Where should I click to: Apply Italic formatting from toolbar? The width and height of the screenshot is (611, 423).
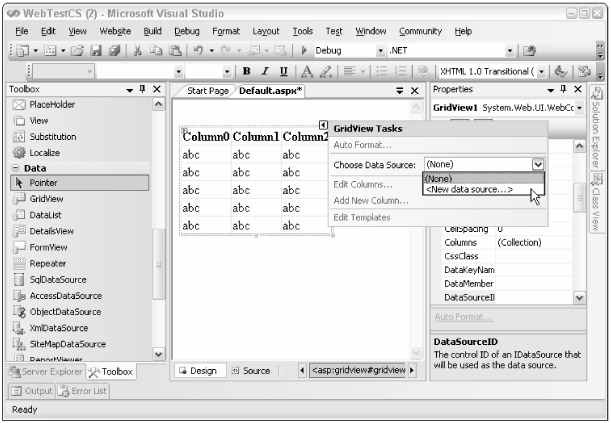pyautogui.click(x=263, y=71)
